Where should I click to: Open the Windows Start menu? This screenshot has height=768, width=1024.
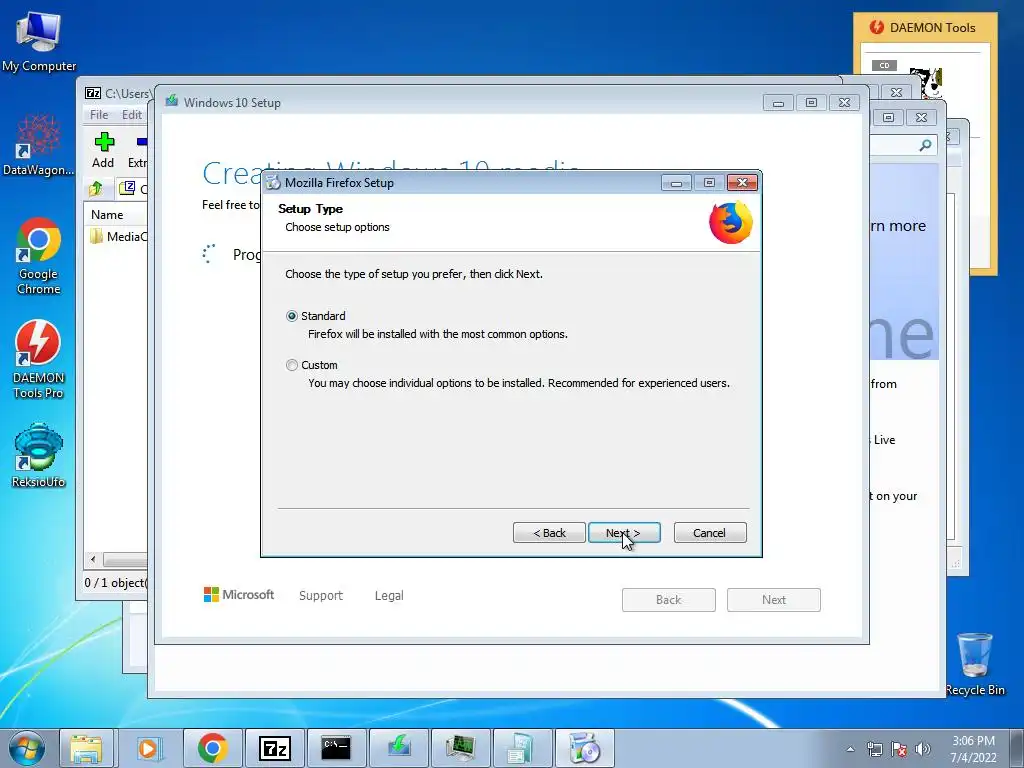coord(27,748)
